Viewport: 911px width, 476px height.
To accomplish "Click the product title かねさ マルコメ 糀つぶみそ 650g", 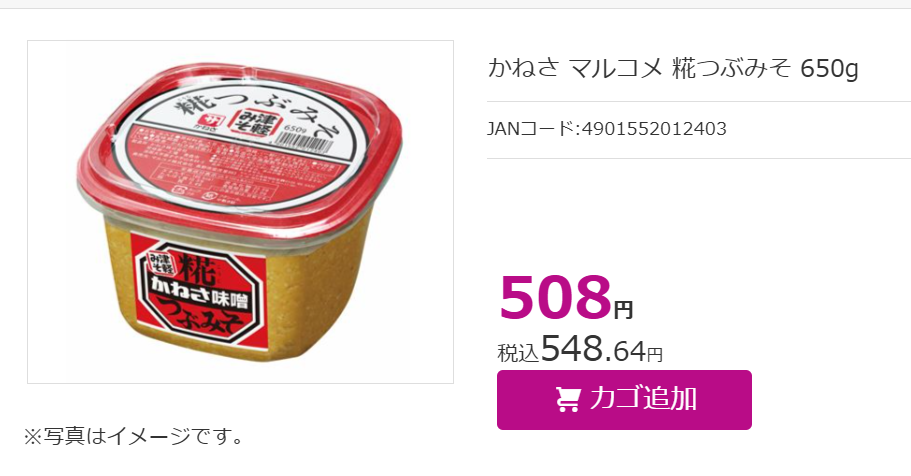I will 673,69.
